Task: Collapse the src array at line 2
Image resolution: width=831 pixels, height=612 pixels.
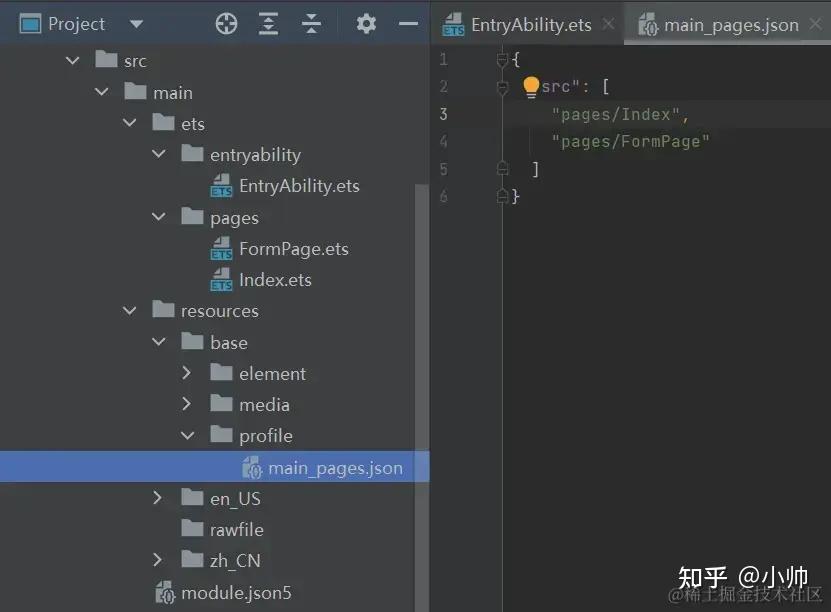Action: point(500,86)
